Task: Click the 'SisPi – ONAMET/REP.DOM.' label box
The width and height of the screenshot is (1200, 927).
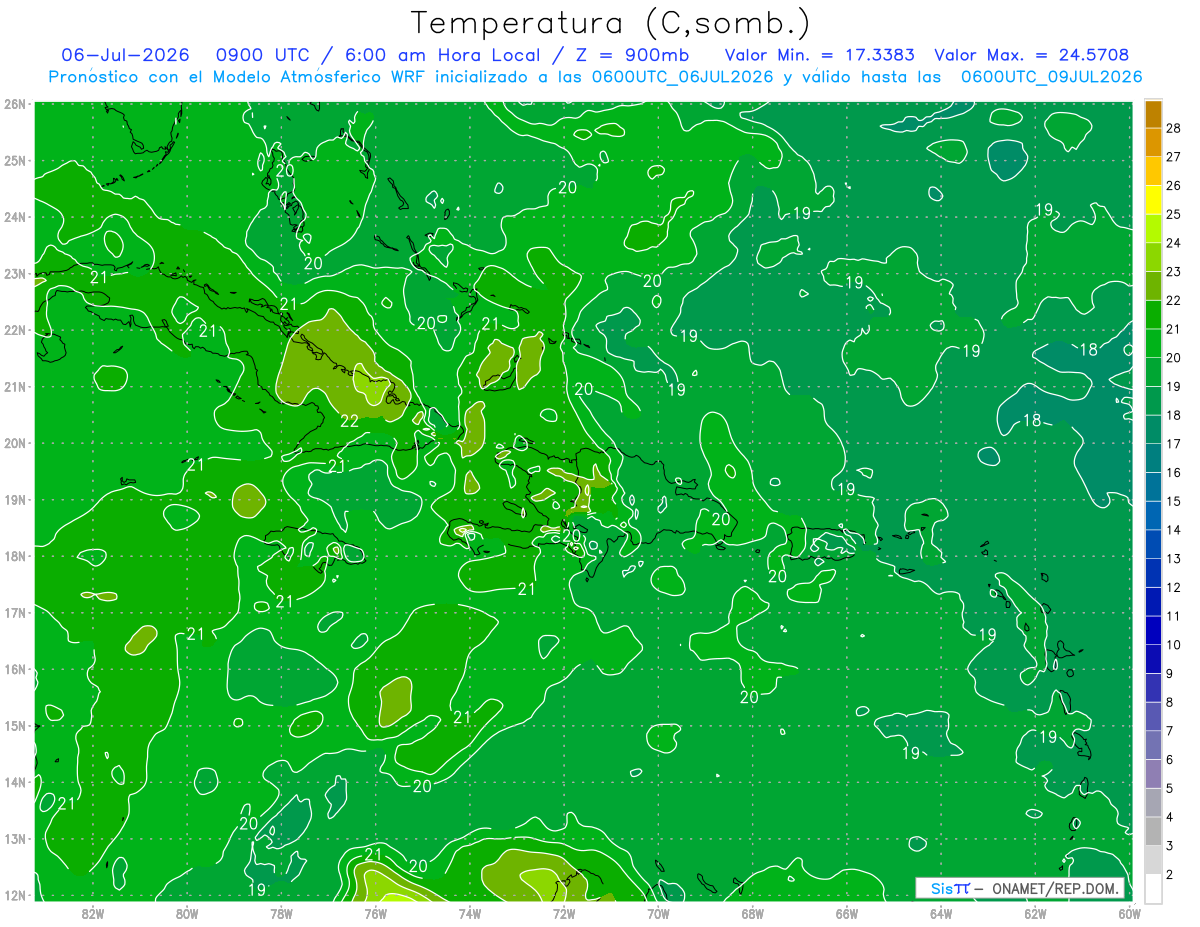Action: pos(1020,888)
